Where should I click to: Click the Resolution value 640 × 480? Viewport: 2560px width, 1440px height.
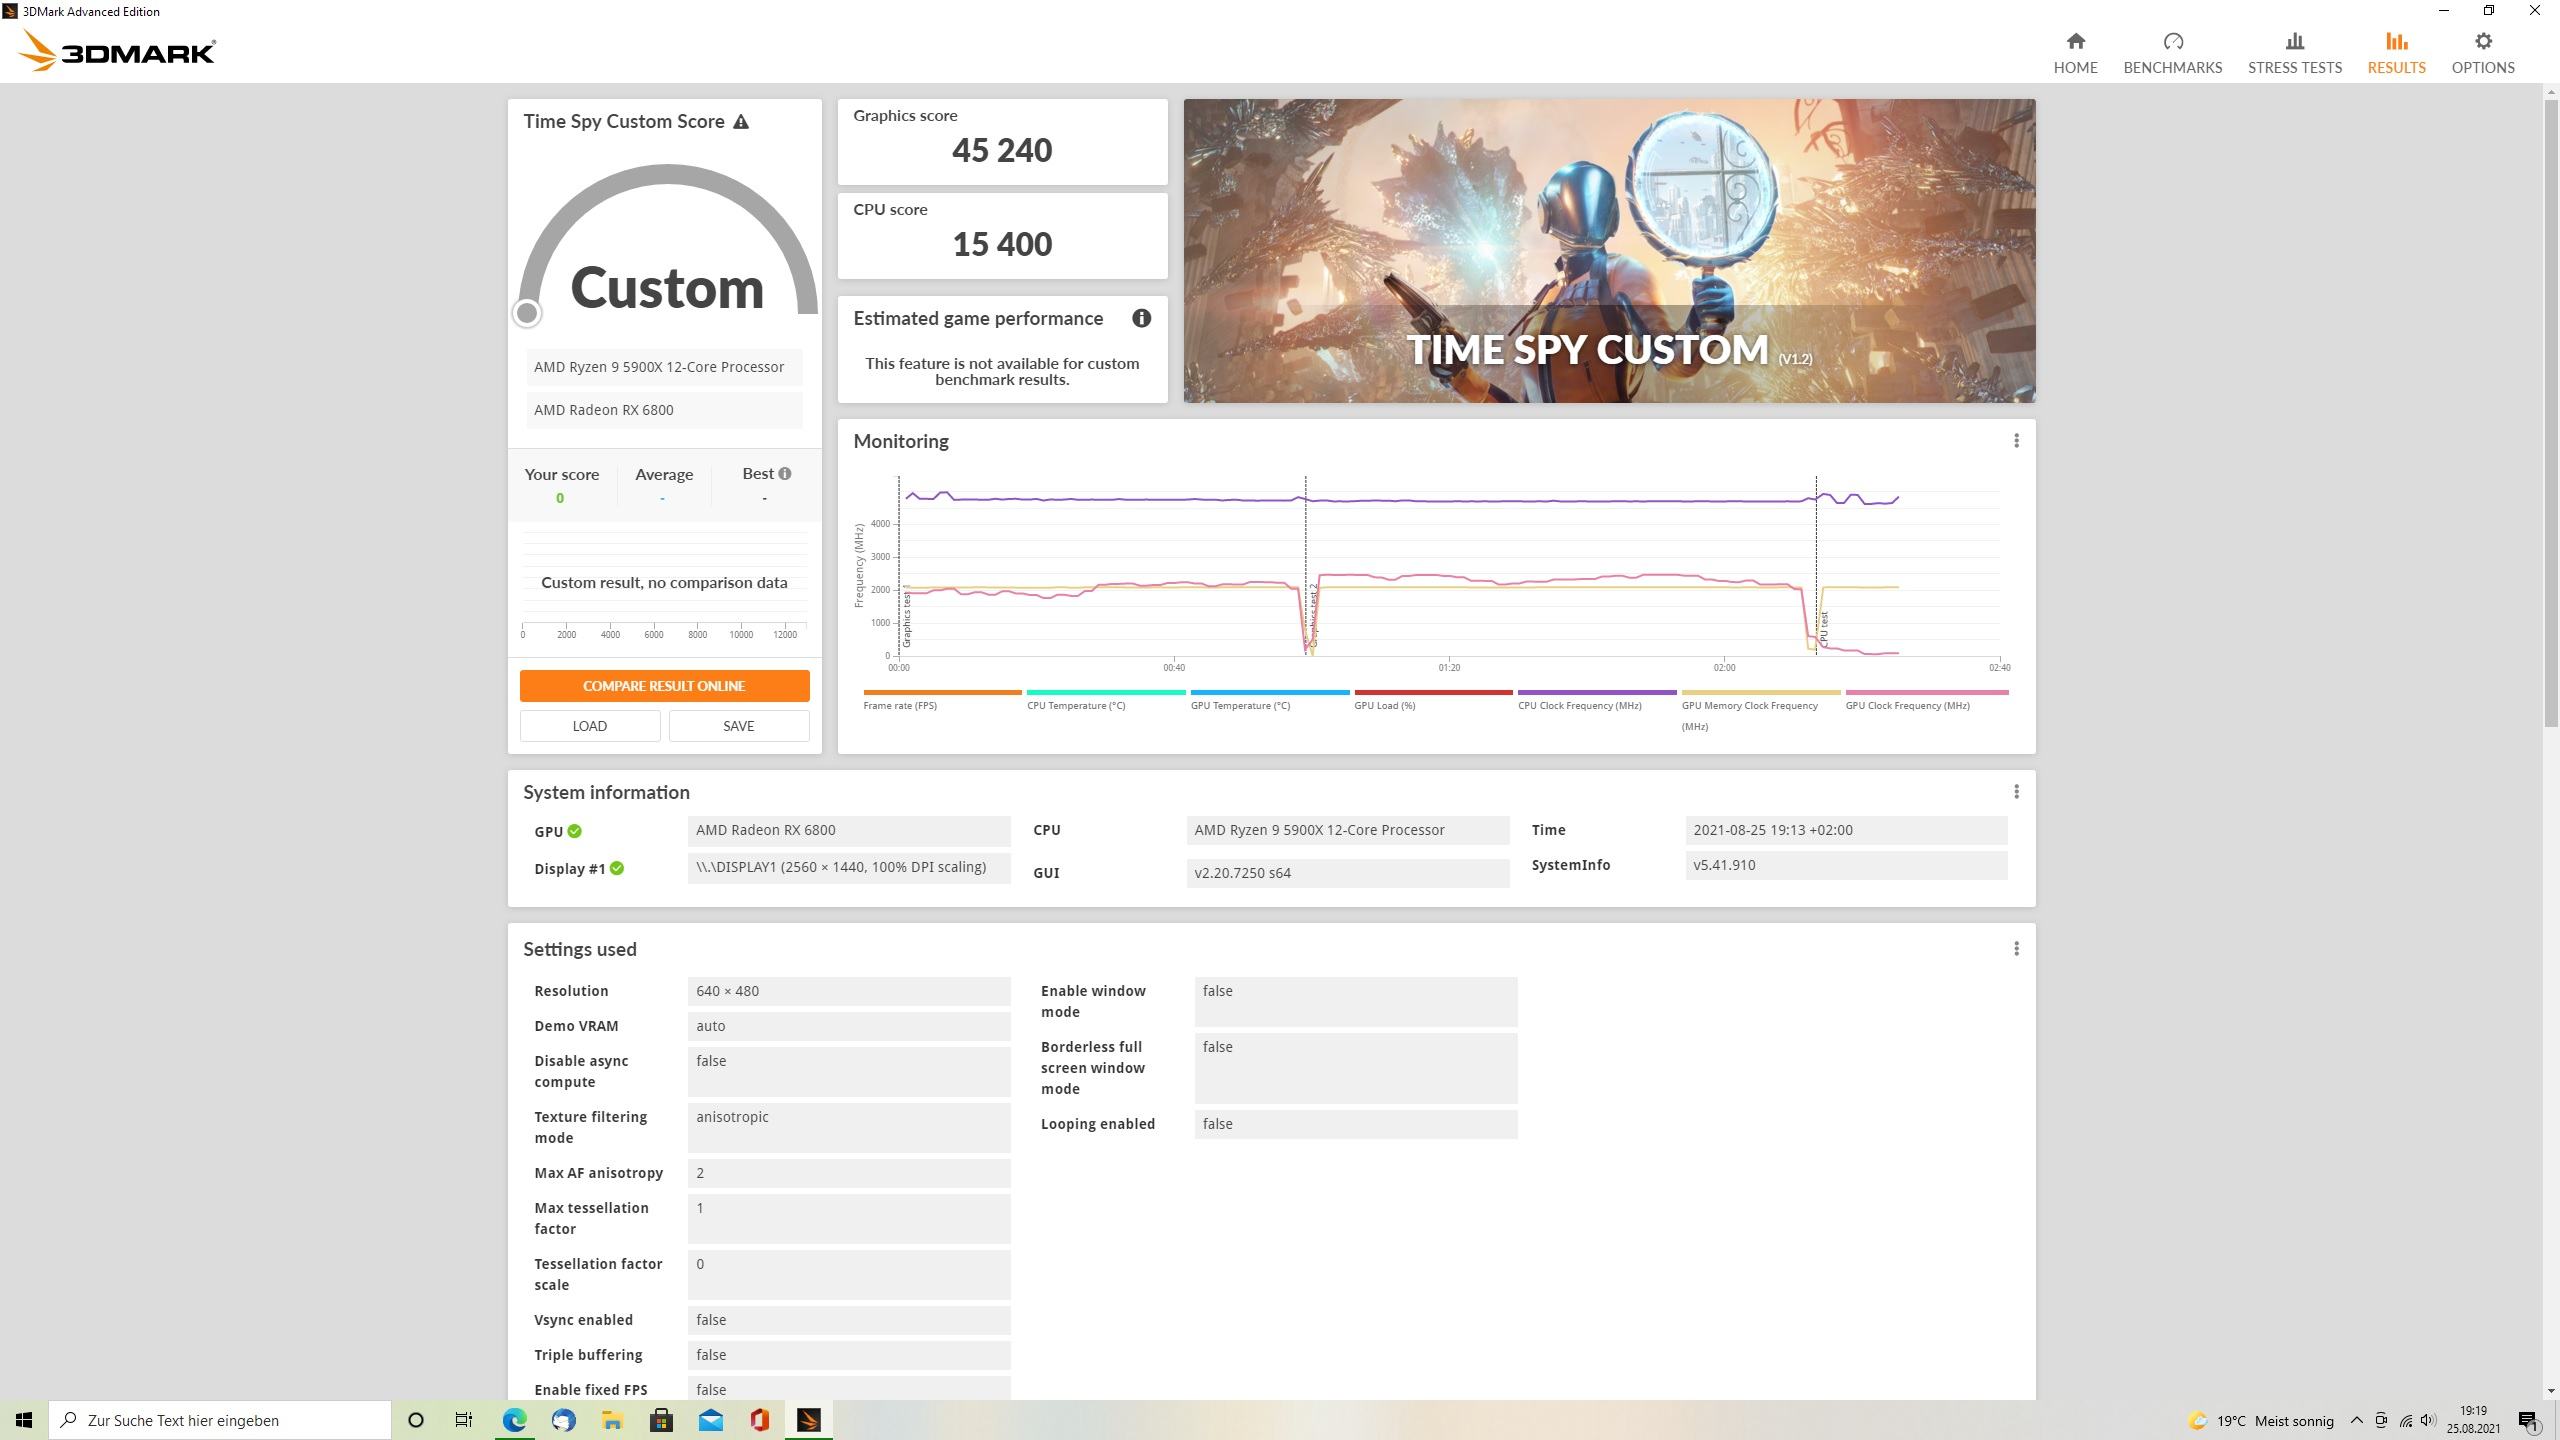tap(849, 991)
